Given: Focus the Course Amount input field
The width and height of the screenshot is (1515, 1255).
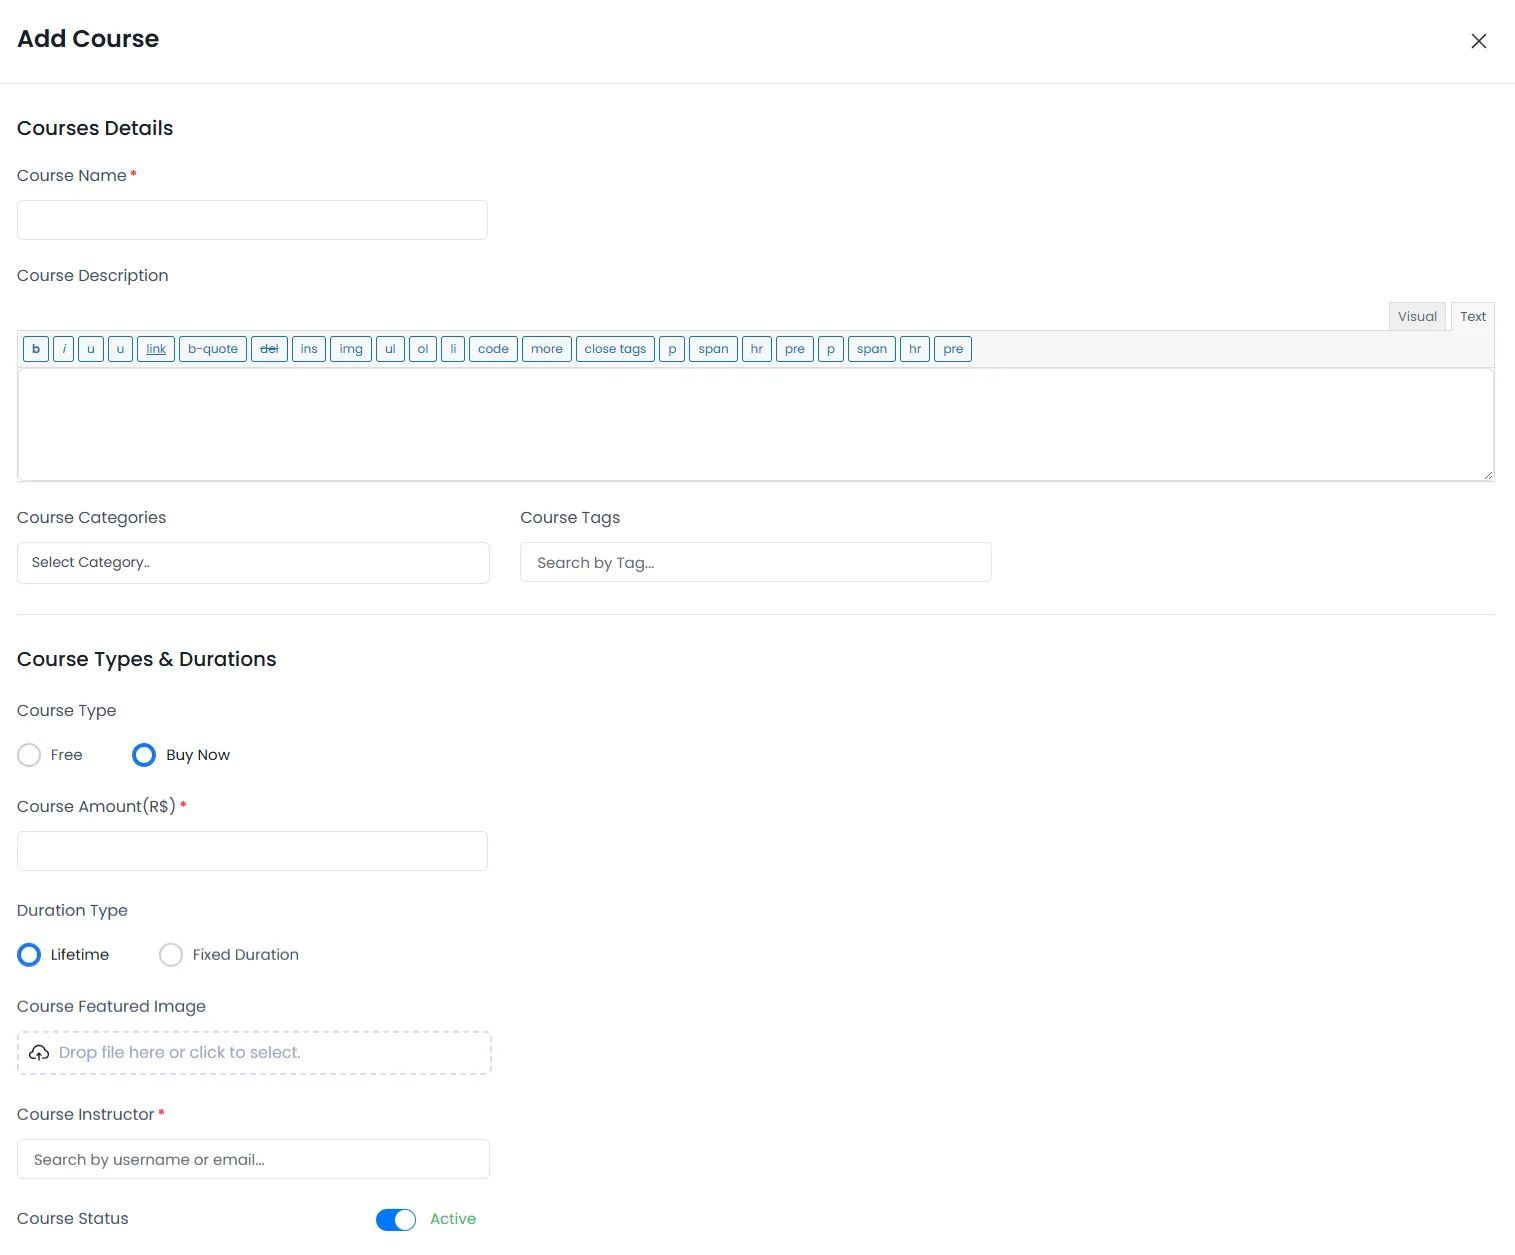Looking at the screenshot, I should click(x=252, y=851).
